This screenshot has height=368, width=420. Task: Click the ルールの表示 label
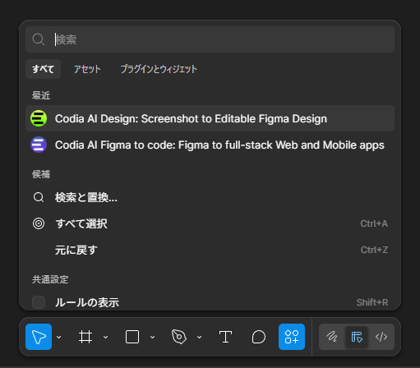pyautogui.click(x=87, y=302)
